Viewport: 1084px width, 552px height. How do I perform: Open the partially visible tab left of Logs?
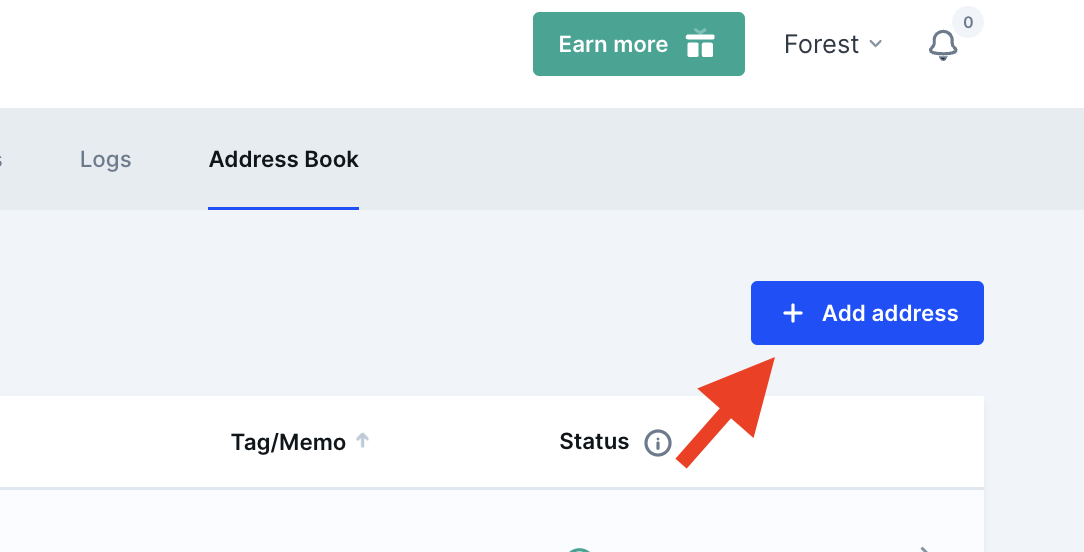click(x=1, y=160)
